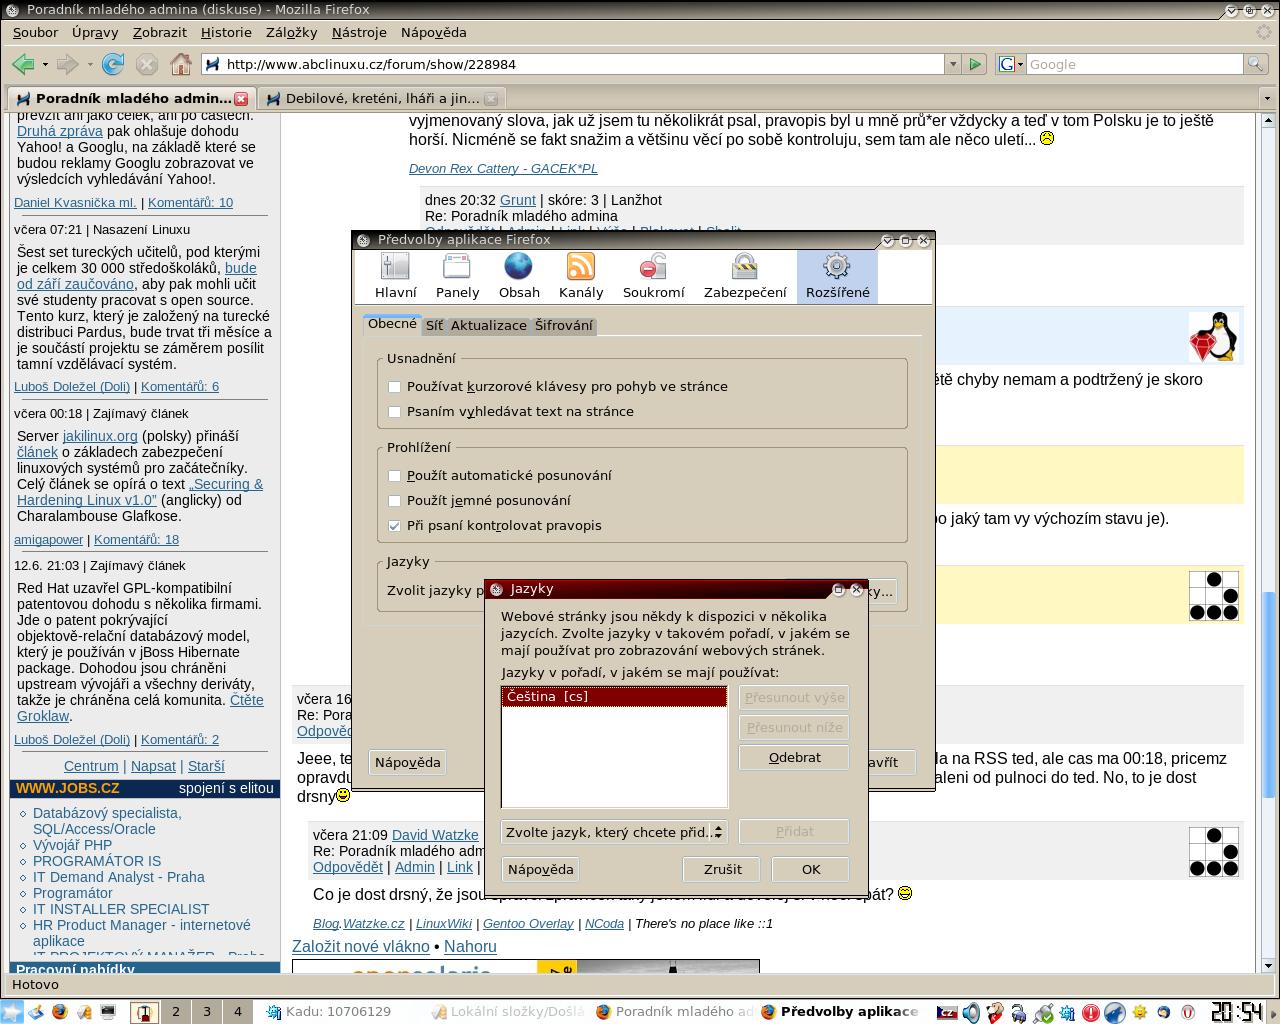Open the red exclamation tray icon
1280x1024 pixels.
click(x=1091, y=1012)
